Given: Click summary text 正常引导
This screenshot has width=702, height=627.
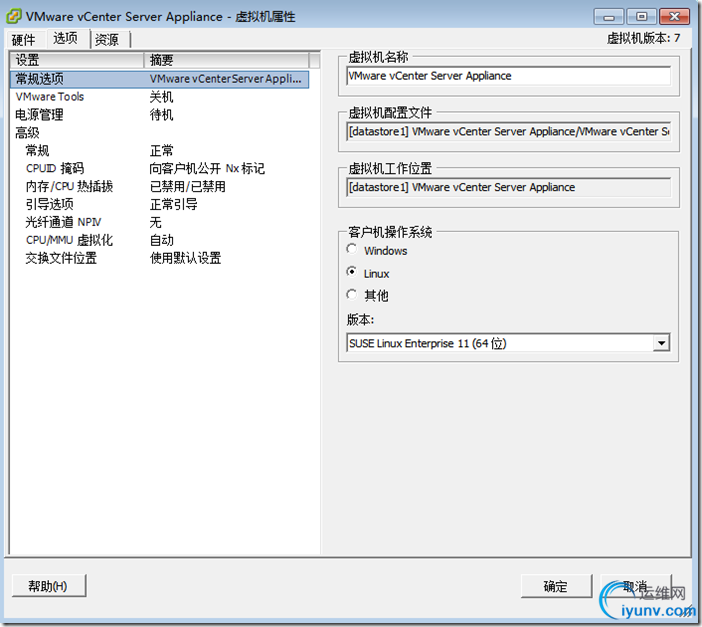Looking at the screenshot, I should pos(174,204).
